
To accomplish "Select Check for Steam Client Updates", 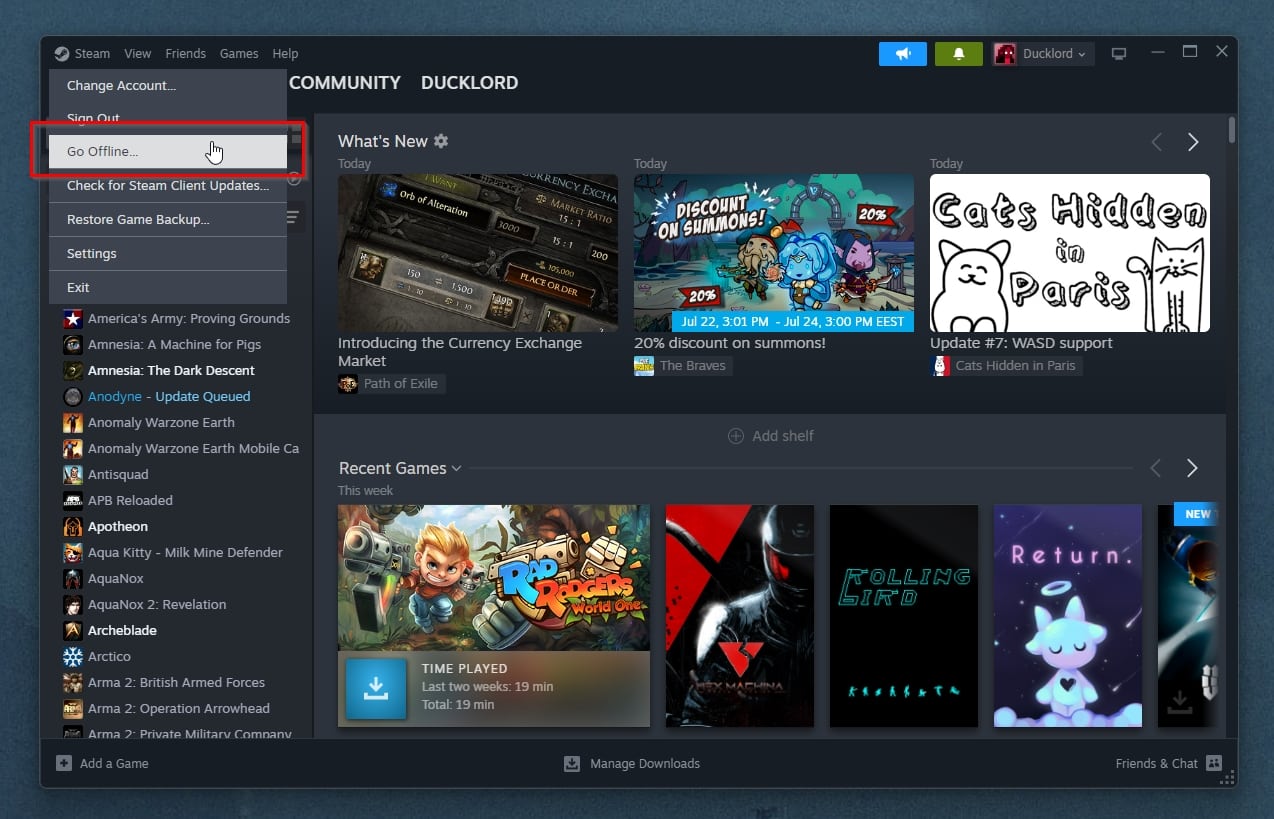I will click(x=168, y=185).
